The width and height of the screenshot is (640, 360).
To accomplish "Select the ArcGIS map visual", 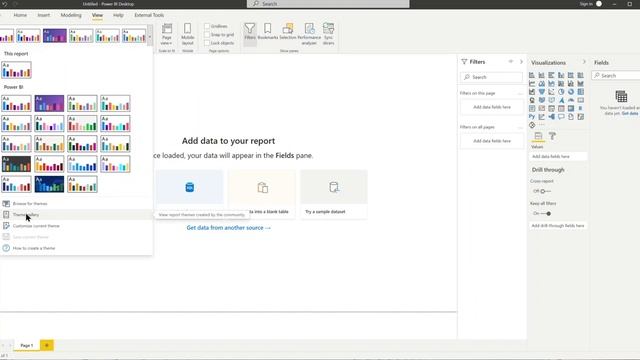I will coord(532,125).
